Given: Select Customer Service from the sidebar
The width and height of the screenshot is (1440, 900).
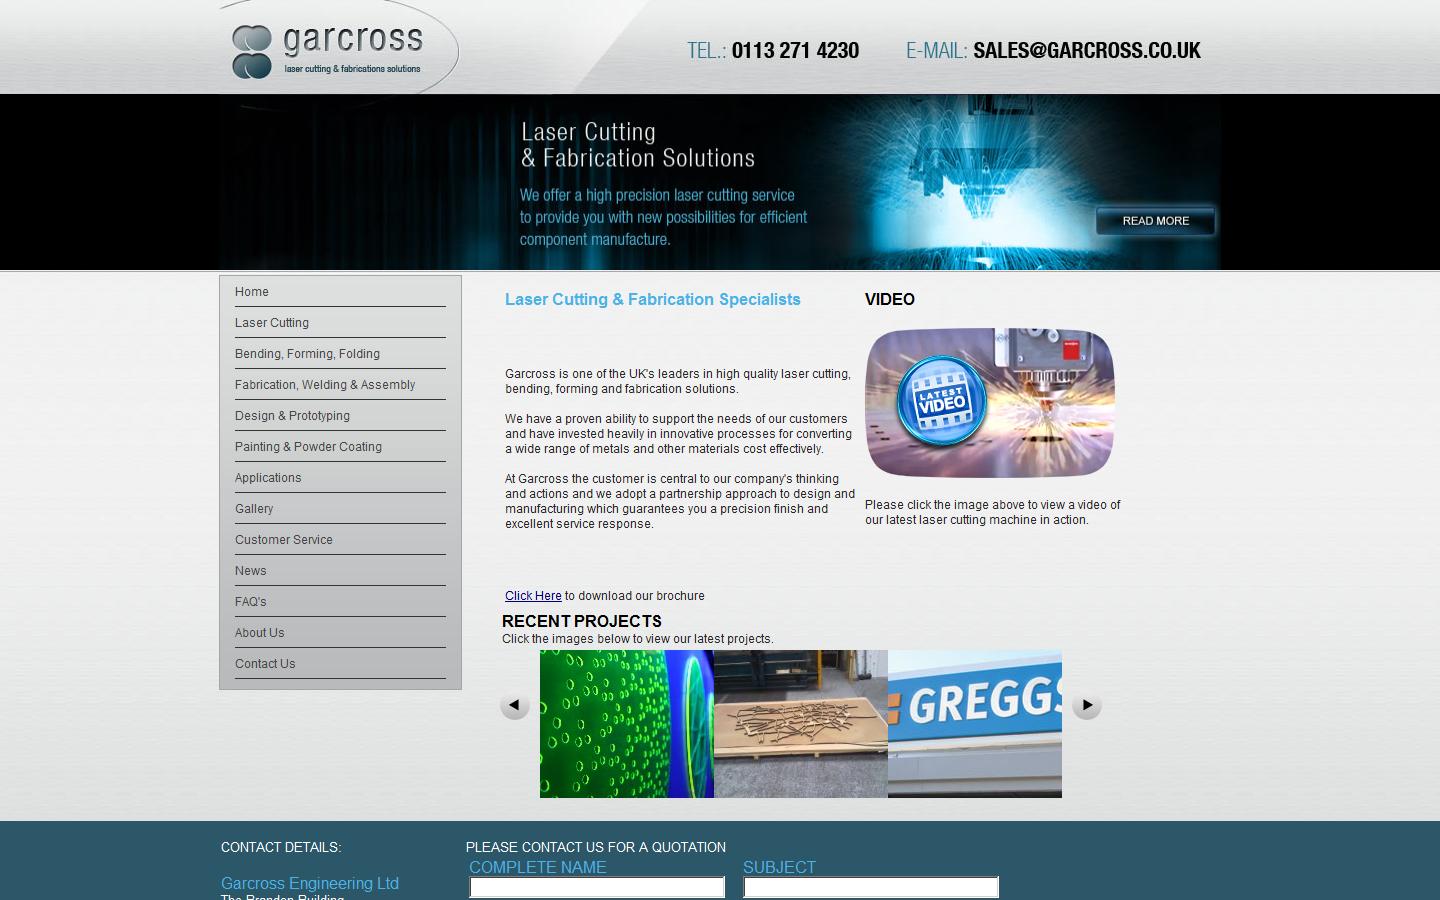Looking at the screenshot, I should click(284, 539).
